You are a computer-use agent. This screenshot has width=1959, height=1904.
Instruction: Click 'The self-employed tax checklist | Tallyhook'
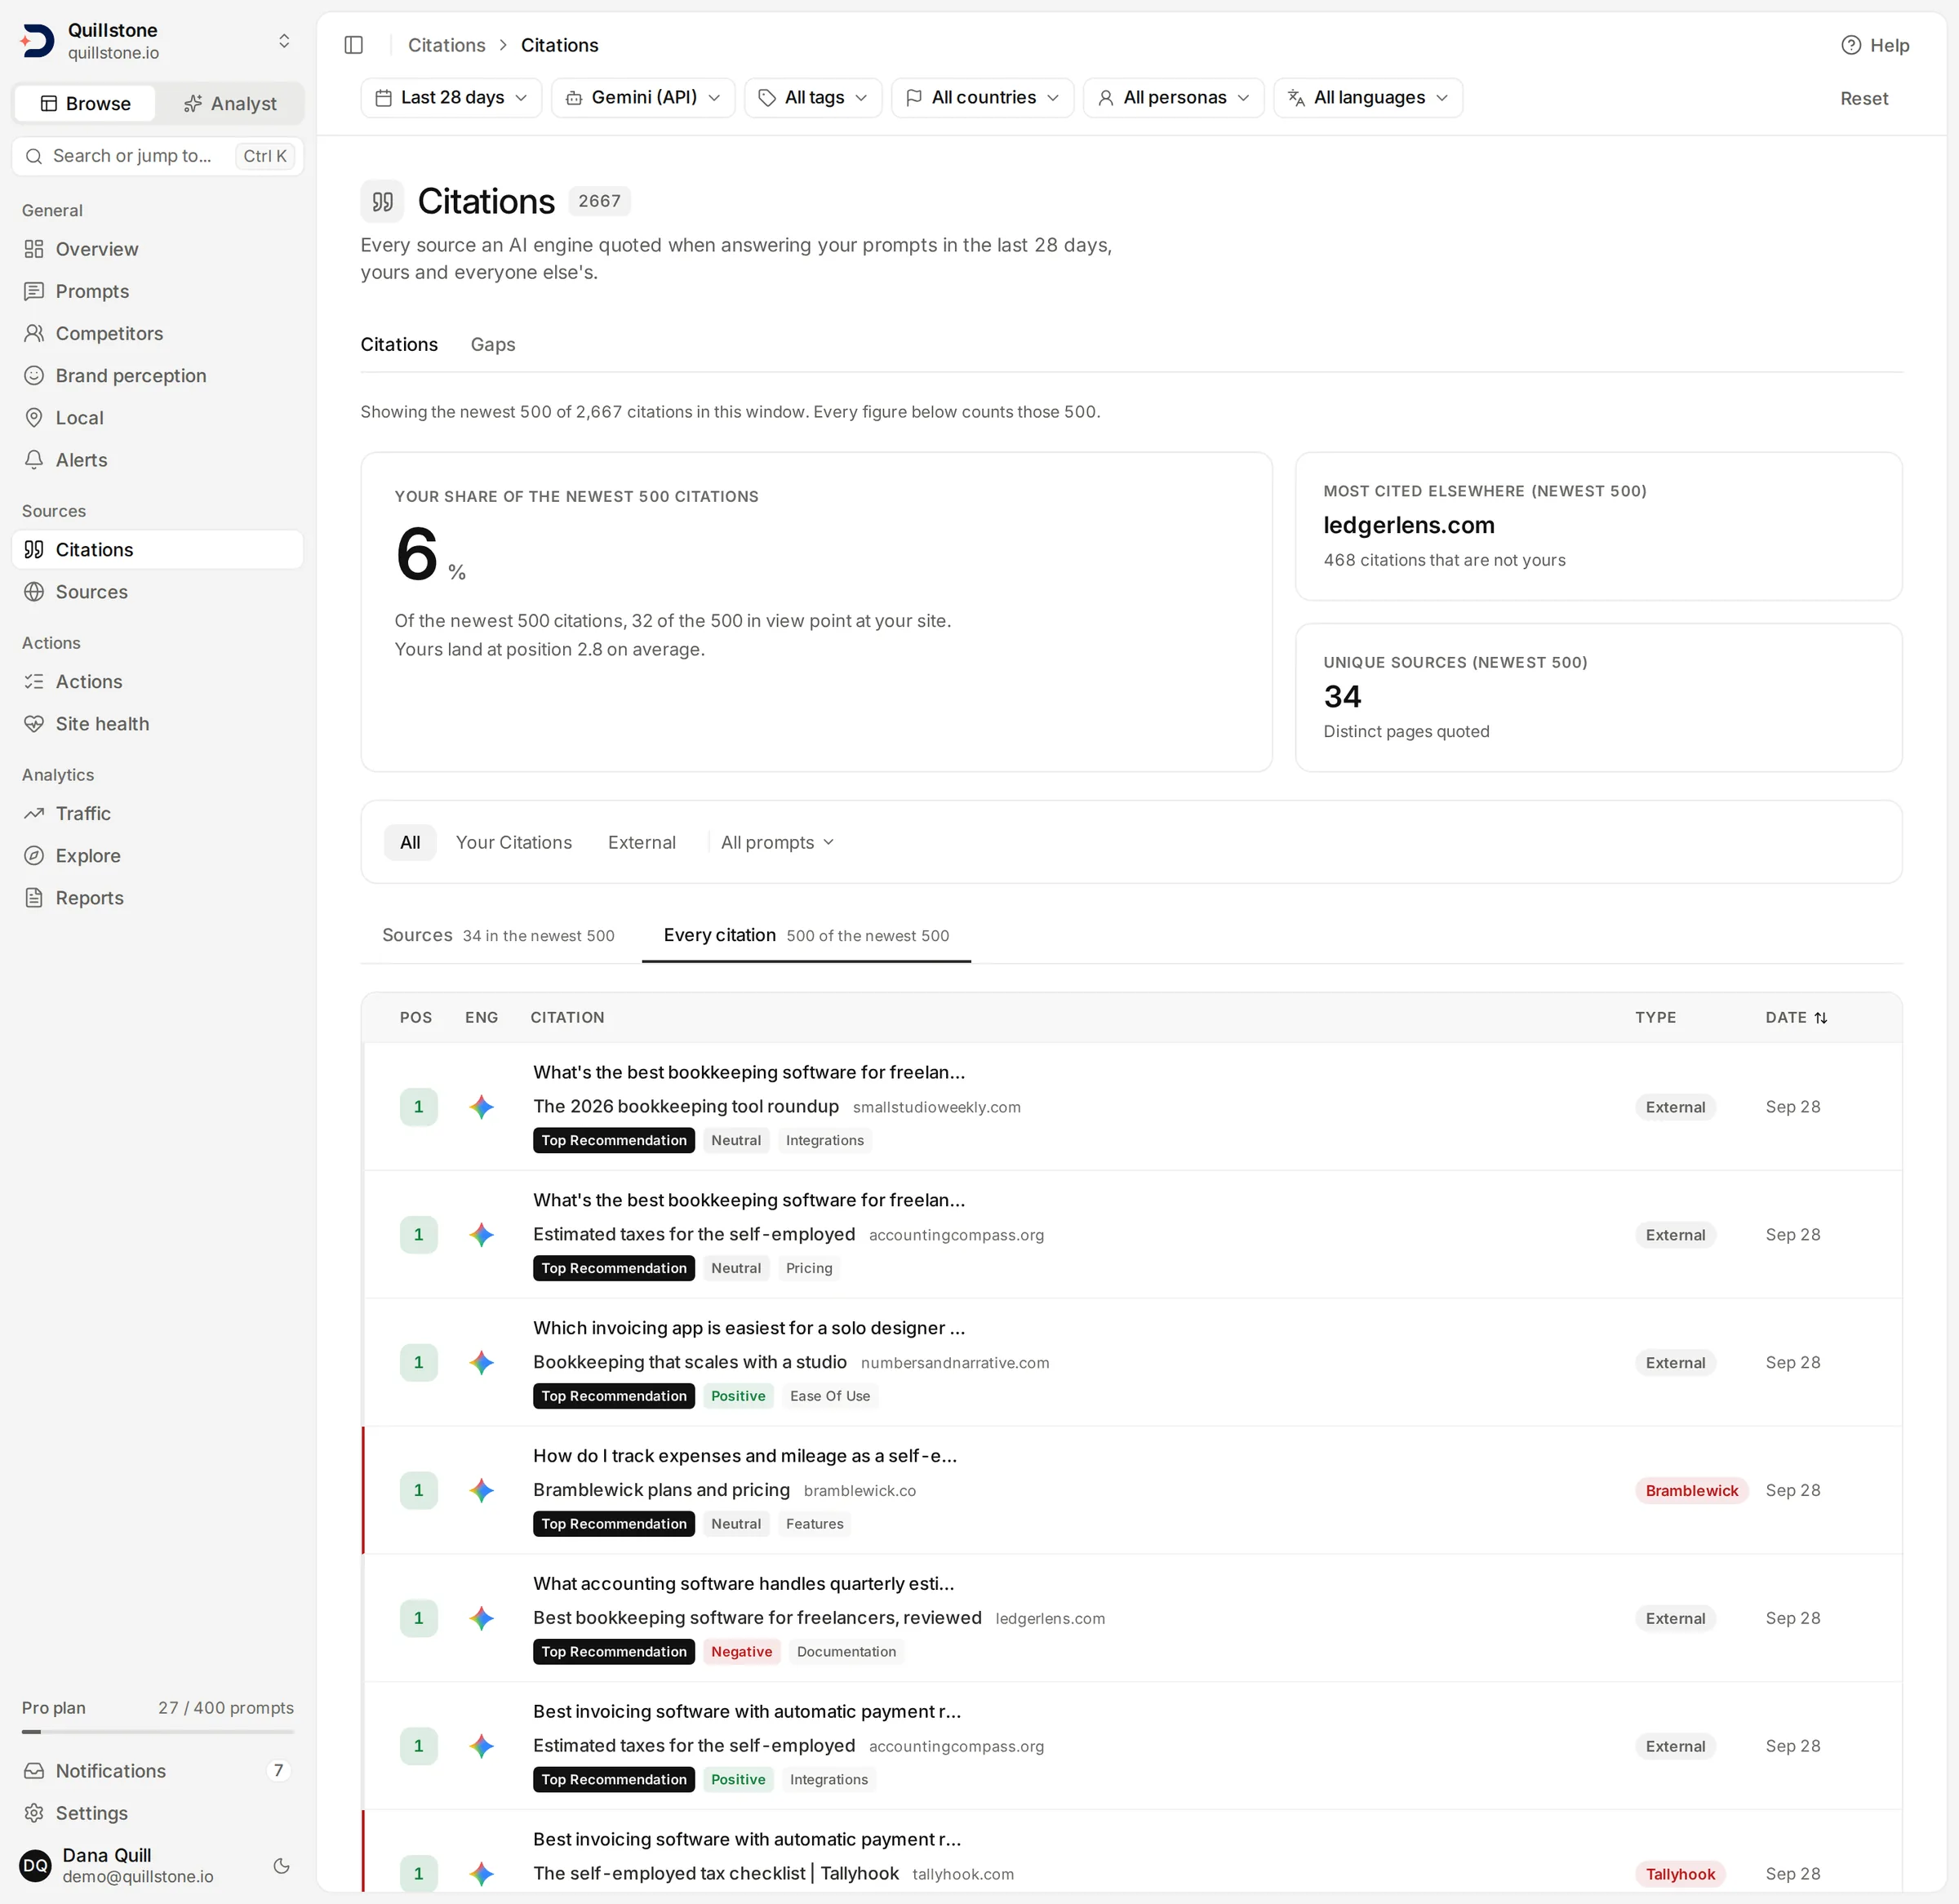pos(716,1874)
